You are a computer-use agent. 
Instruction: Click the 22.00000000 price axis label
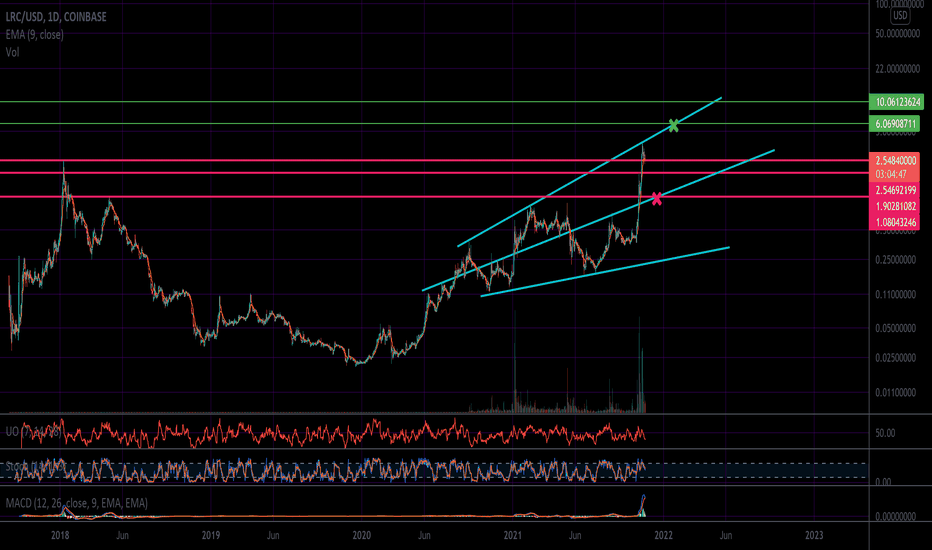point(898,69)
